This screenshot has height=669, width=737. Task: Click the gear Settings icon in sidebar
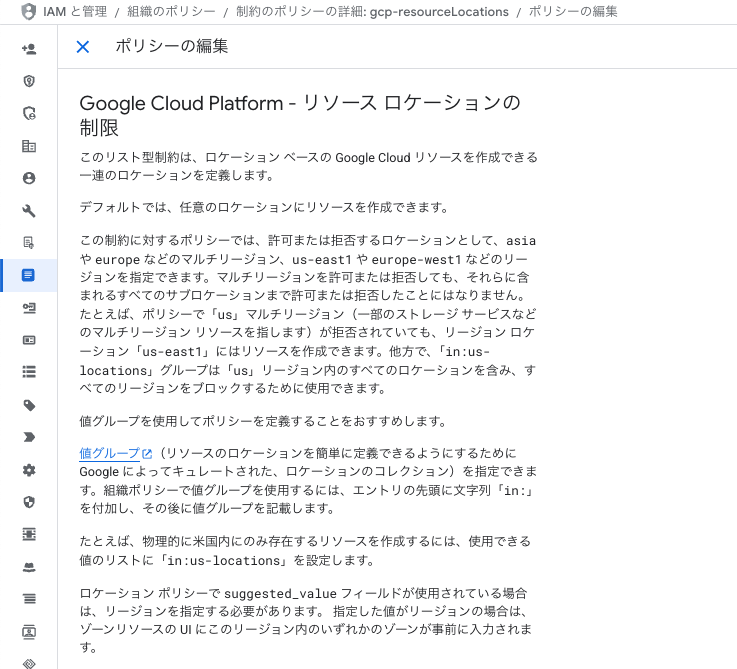tap(28, 469)
